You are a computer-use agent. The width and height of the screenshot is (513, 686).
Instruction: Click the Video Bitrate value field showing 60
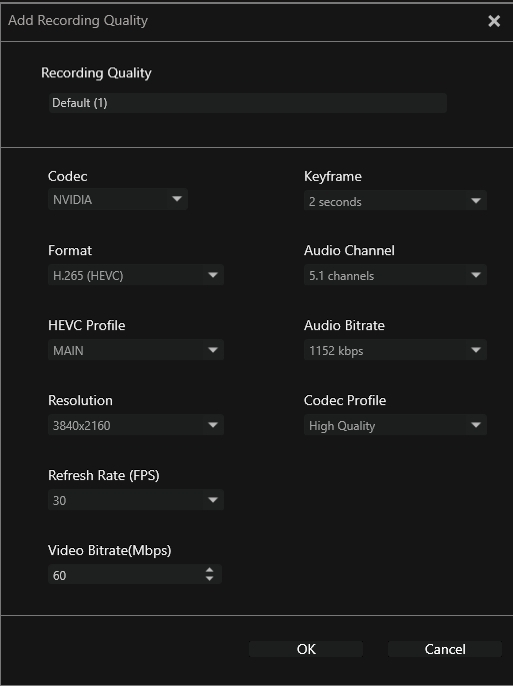coord(135,575)
